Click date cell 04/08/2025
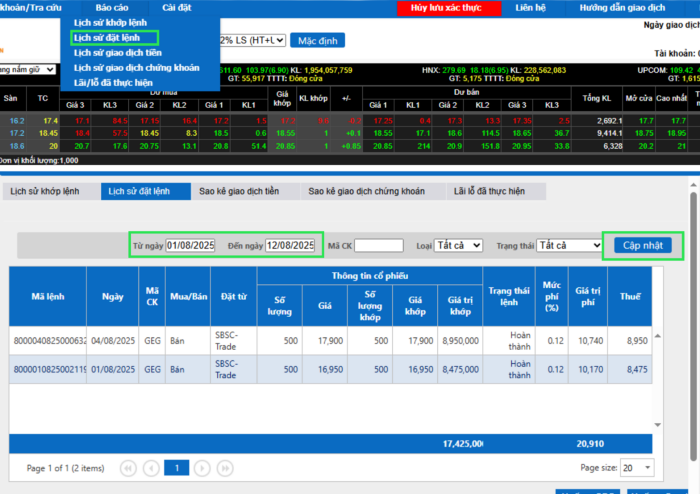The image size is (700, 494). 113,341
